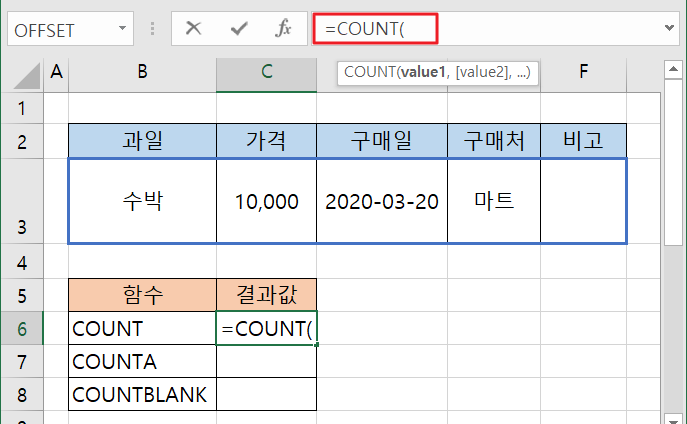
Task: Click the Name Box showing OFFSET
Action: (70, 29)
